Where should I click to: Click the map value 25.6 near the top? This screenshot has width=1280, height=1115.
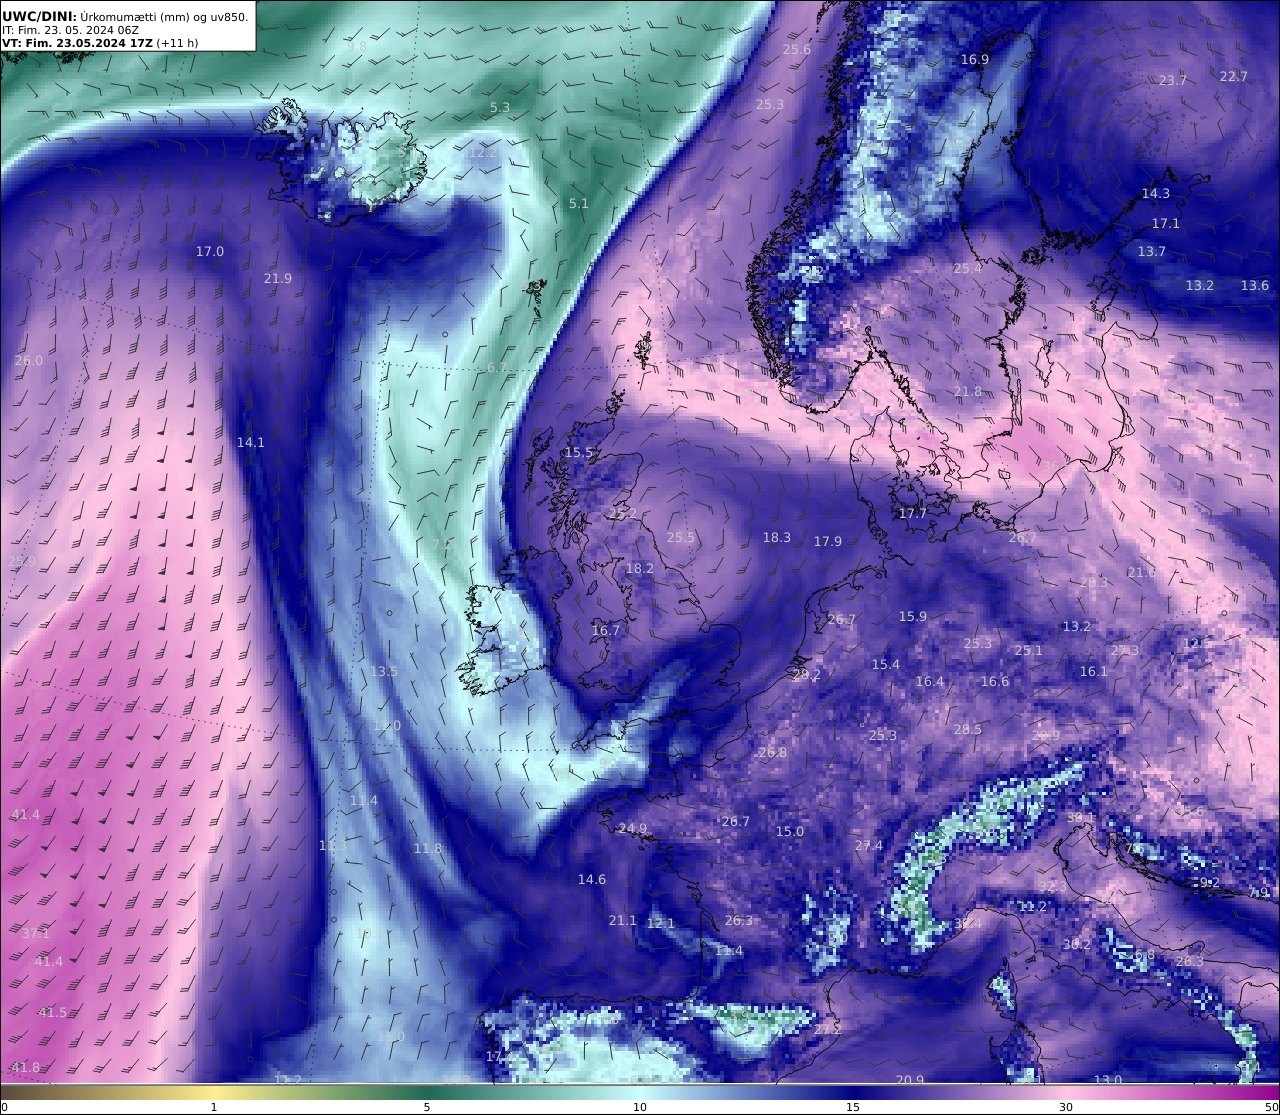[797, 50]
